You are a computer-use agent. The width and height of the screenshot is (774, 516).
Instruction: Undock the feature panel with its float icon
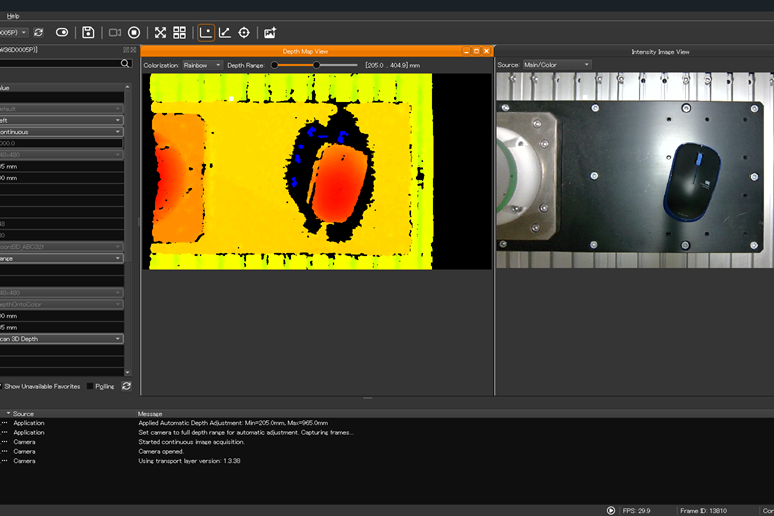pyautogui.click(x=126, y=50)
